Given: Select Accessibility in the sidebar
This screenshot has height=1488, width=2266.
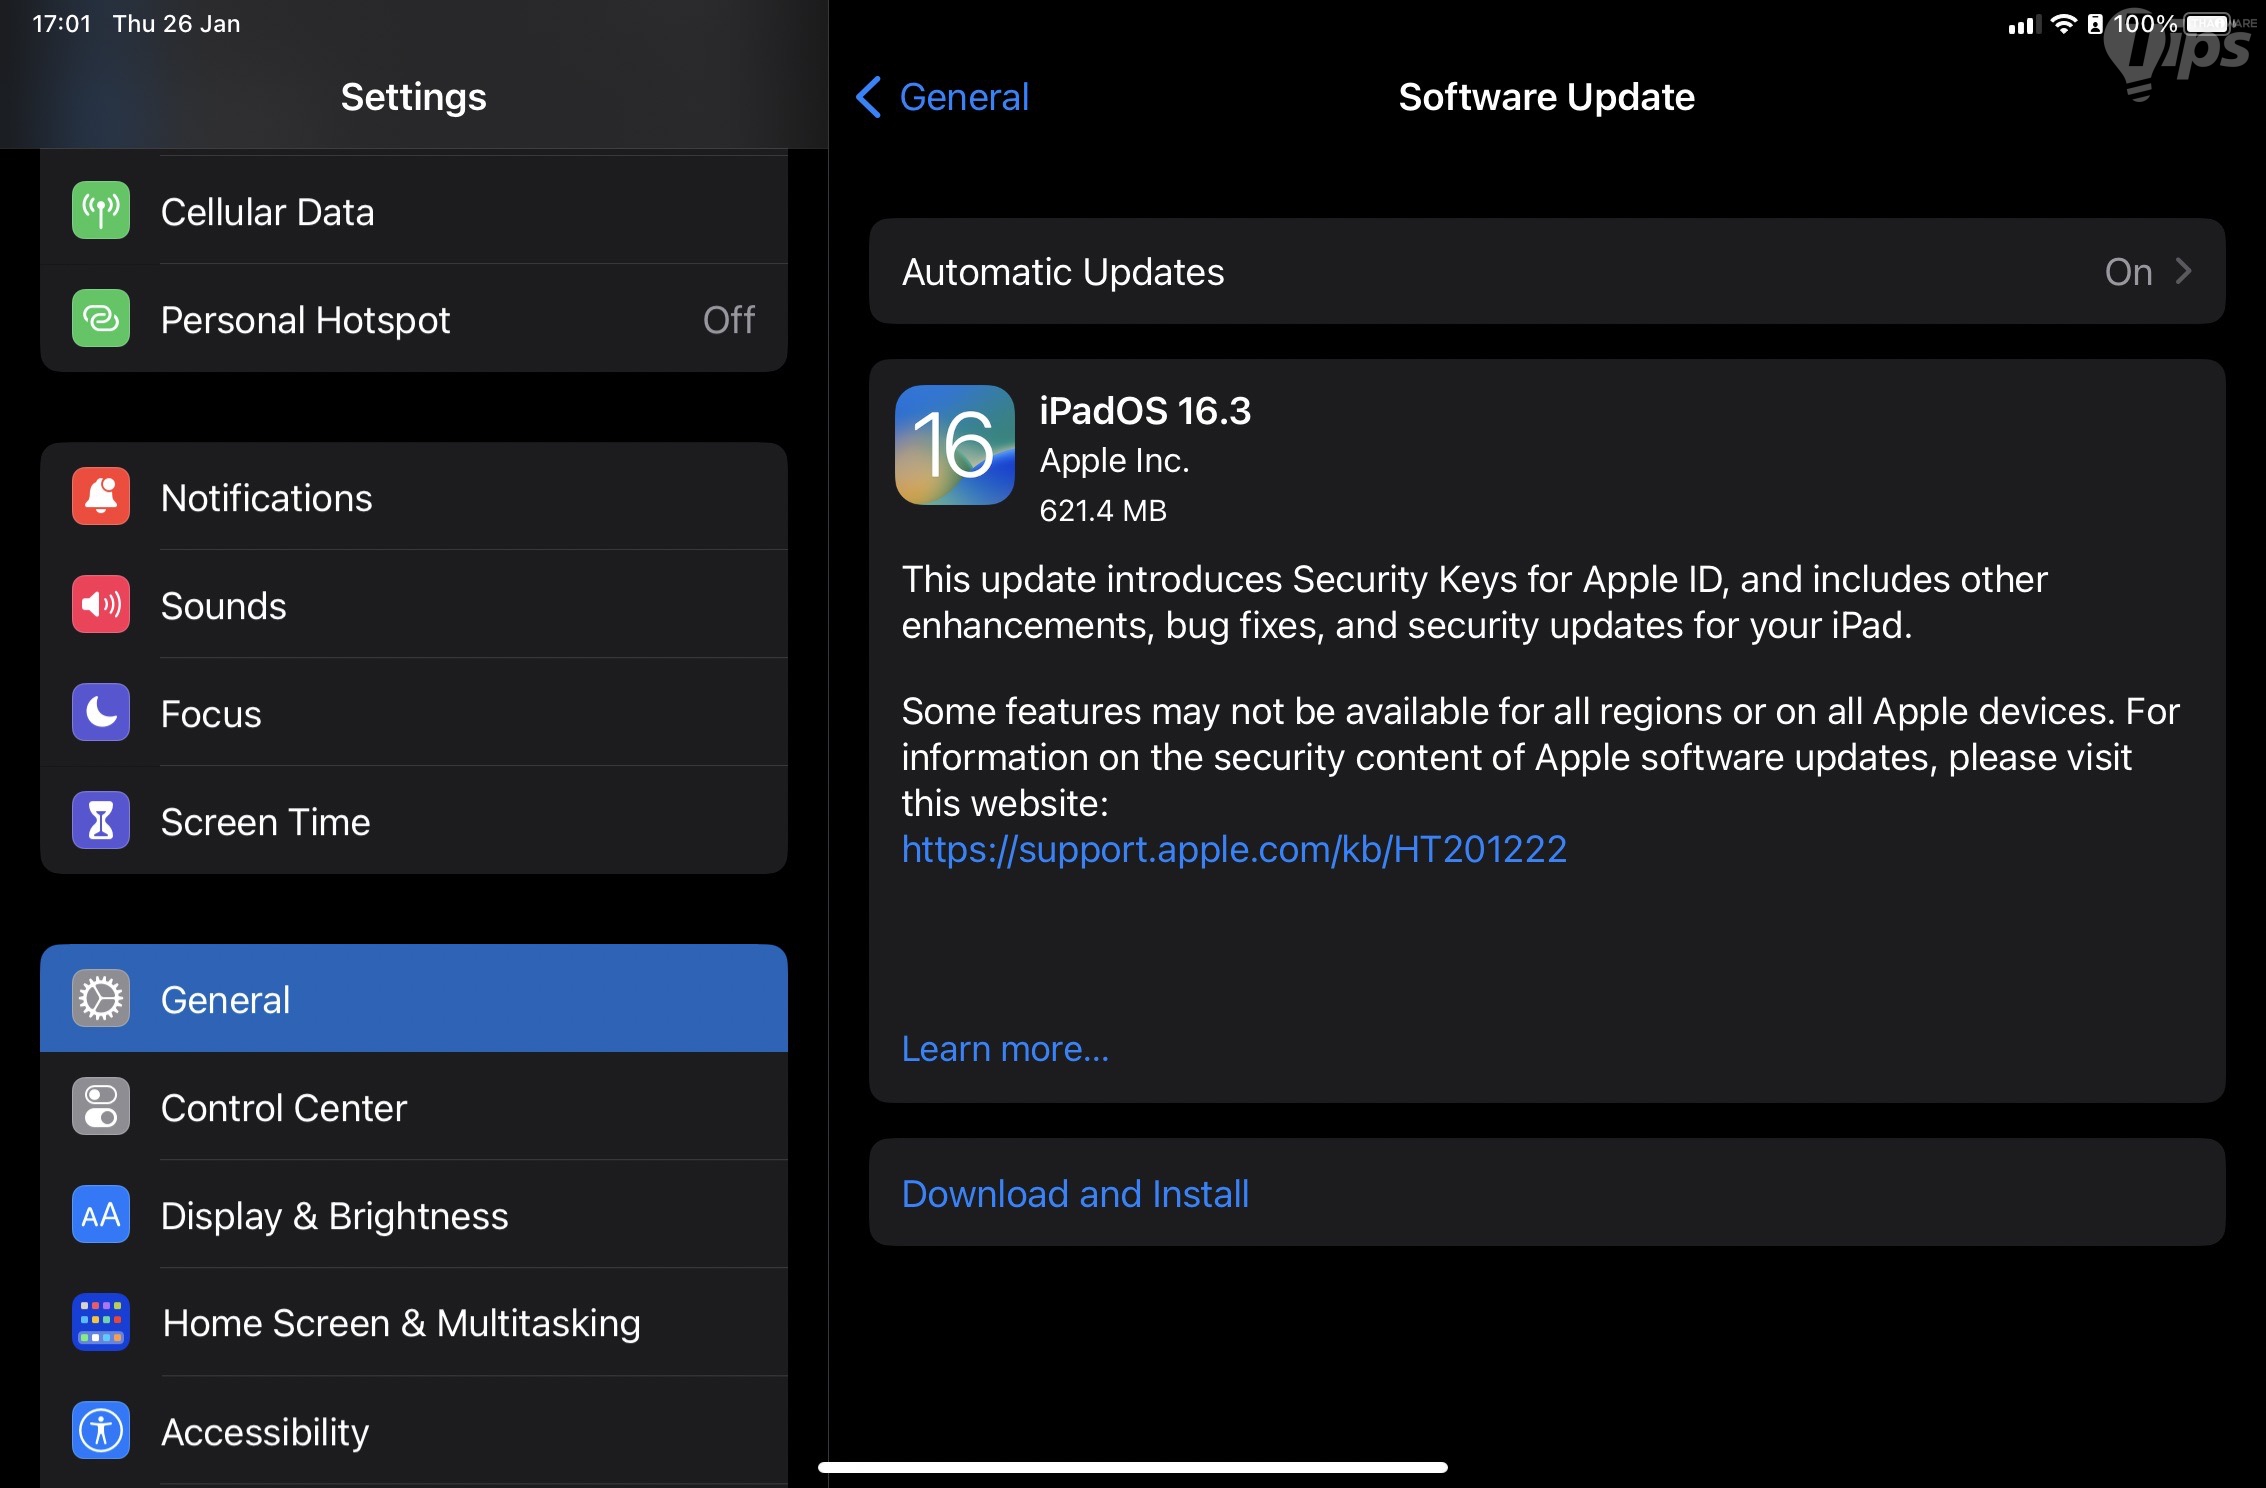Looking at the screenshot, I should pos(265,1431).
